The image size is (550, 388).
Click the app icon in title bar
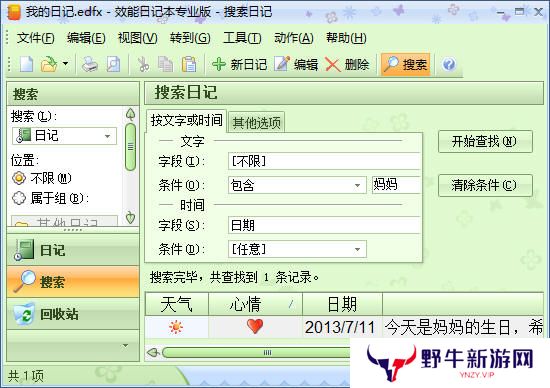pos(13,12)
